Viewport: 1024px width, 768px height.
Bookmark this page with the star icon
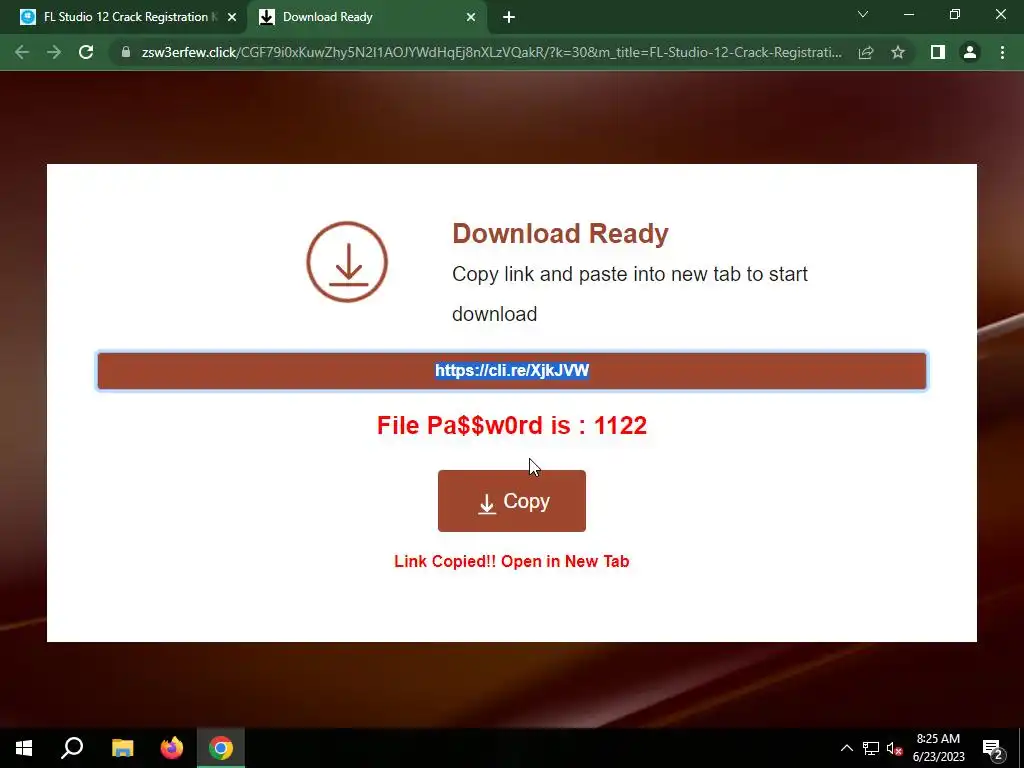(898, 52)
